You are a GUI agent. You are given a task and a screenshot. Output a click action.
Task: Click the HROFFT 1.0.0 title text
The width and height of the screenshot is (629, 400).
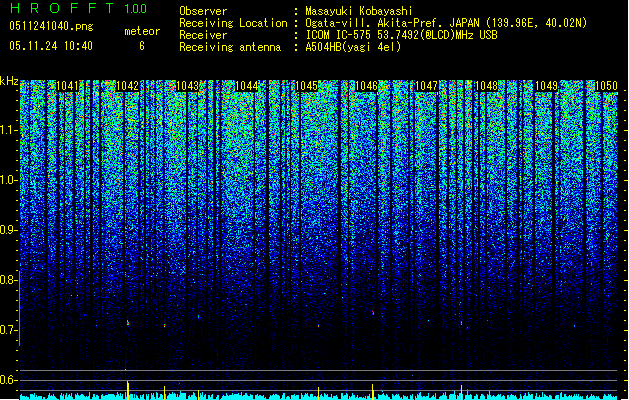point(79,8)
